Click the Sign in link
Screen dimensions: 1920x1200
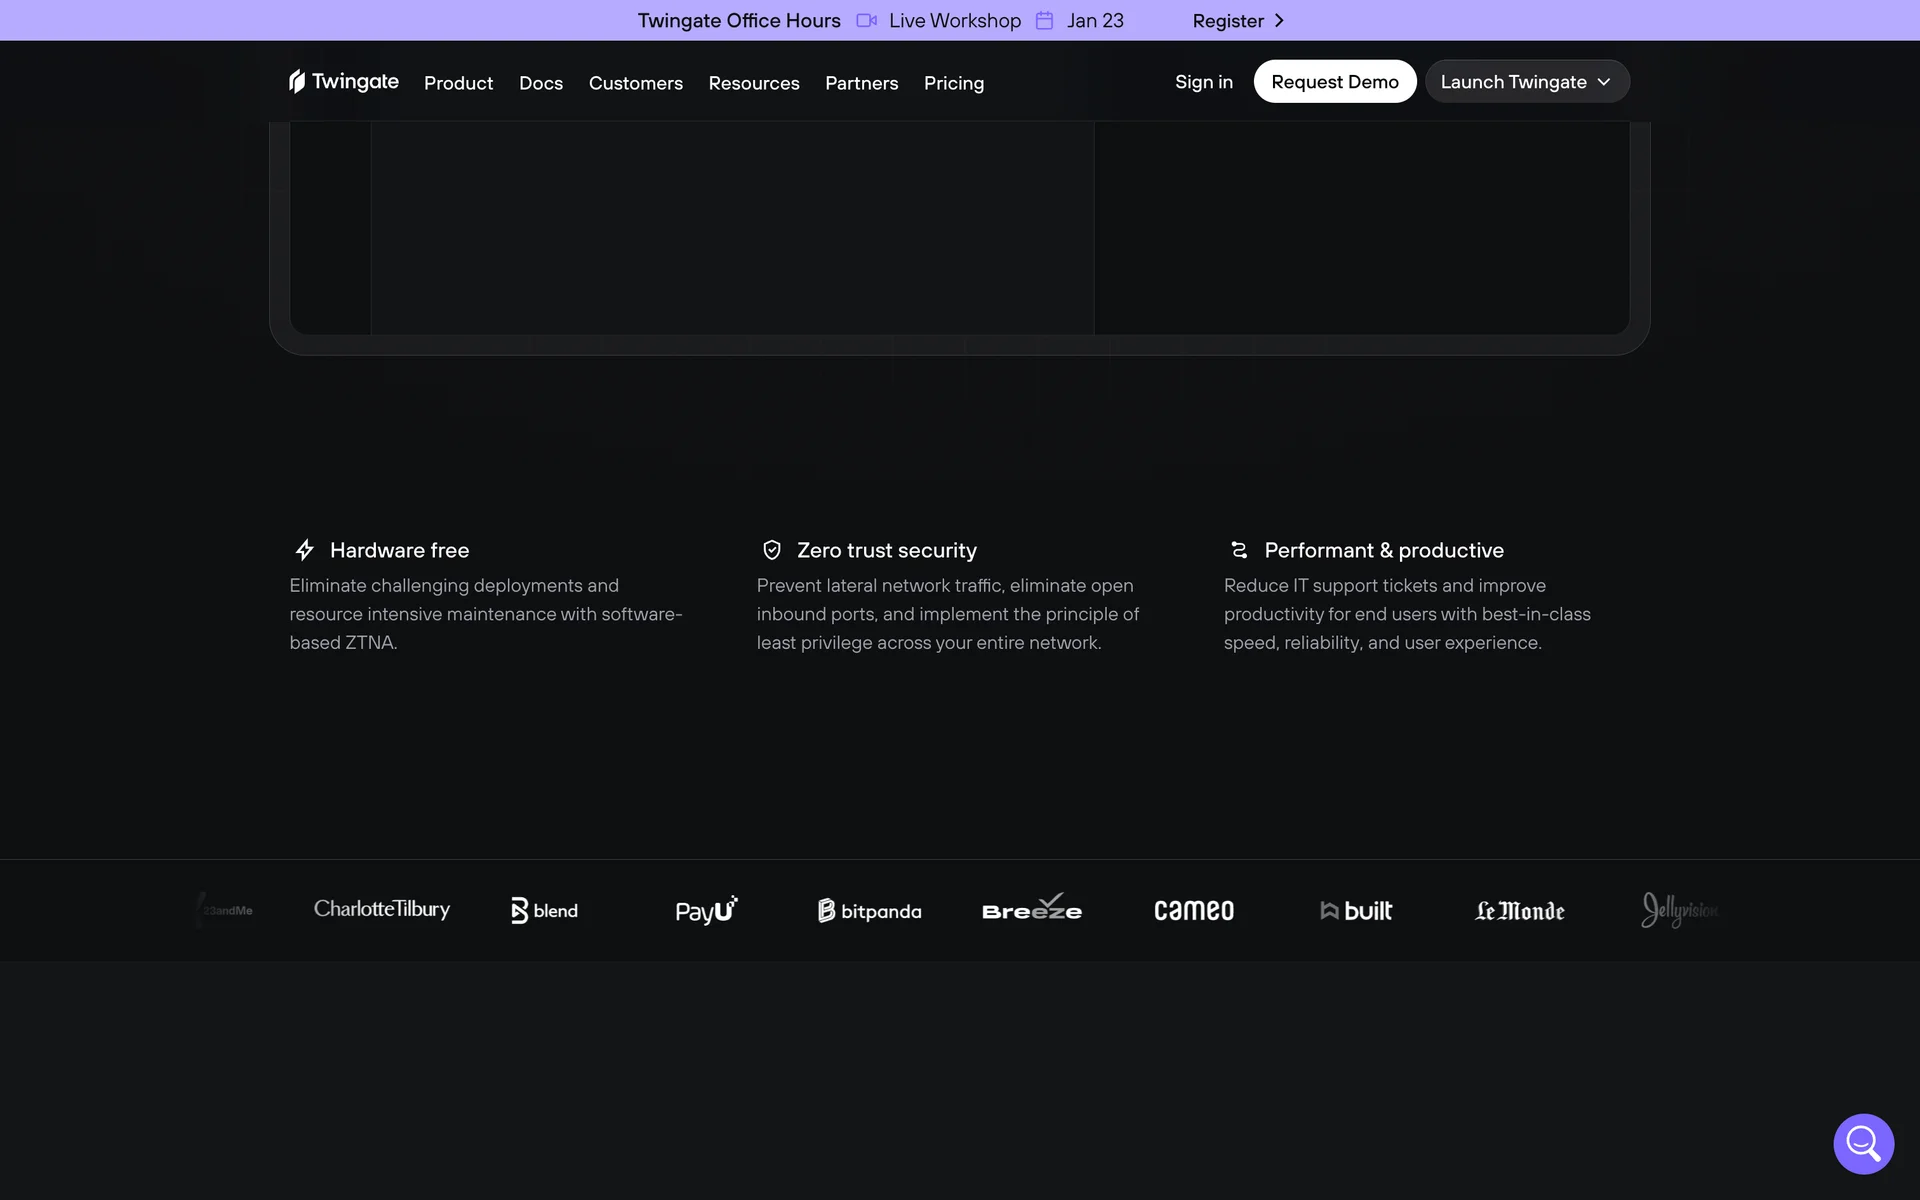pos(1203,82)
